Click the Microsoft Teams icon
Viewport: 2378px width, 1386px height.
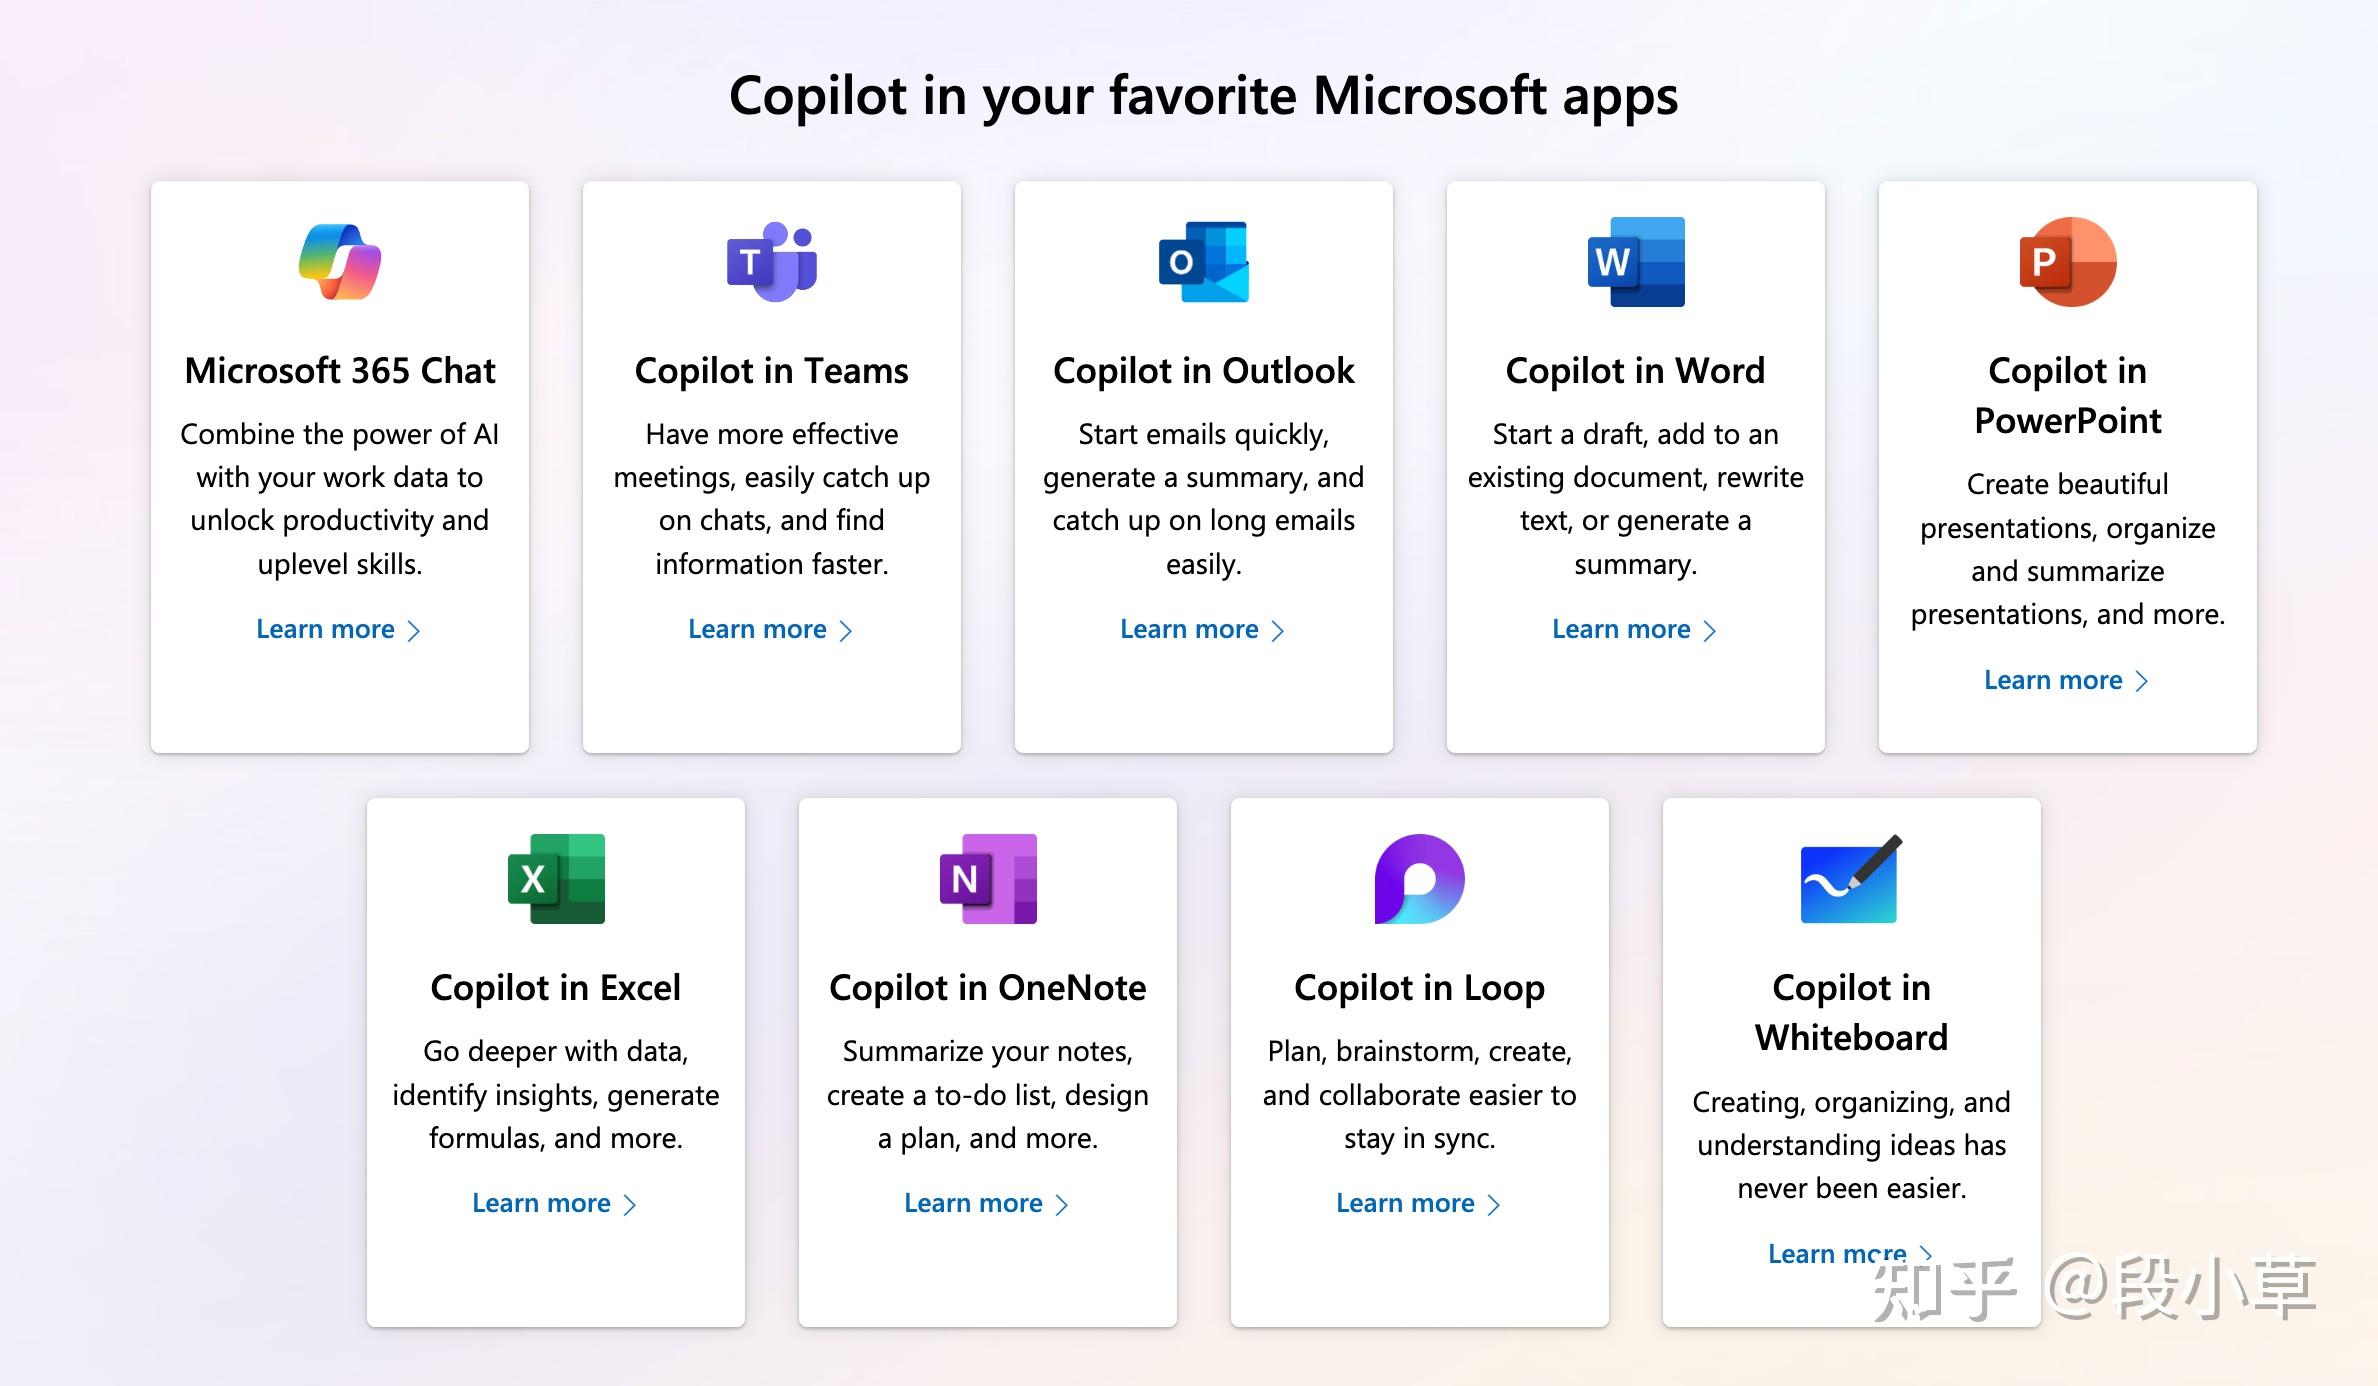(x=771, y=262)
